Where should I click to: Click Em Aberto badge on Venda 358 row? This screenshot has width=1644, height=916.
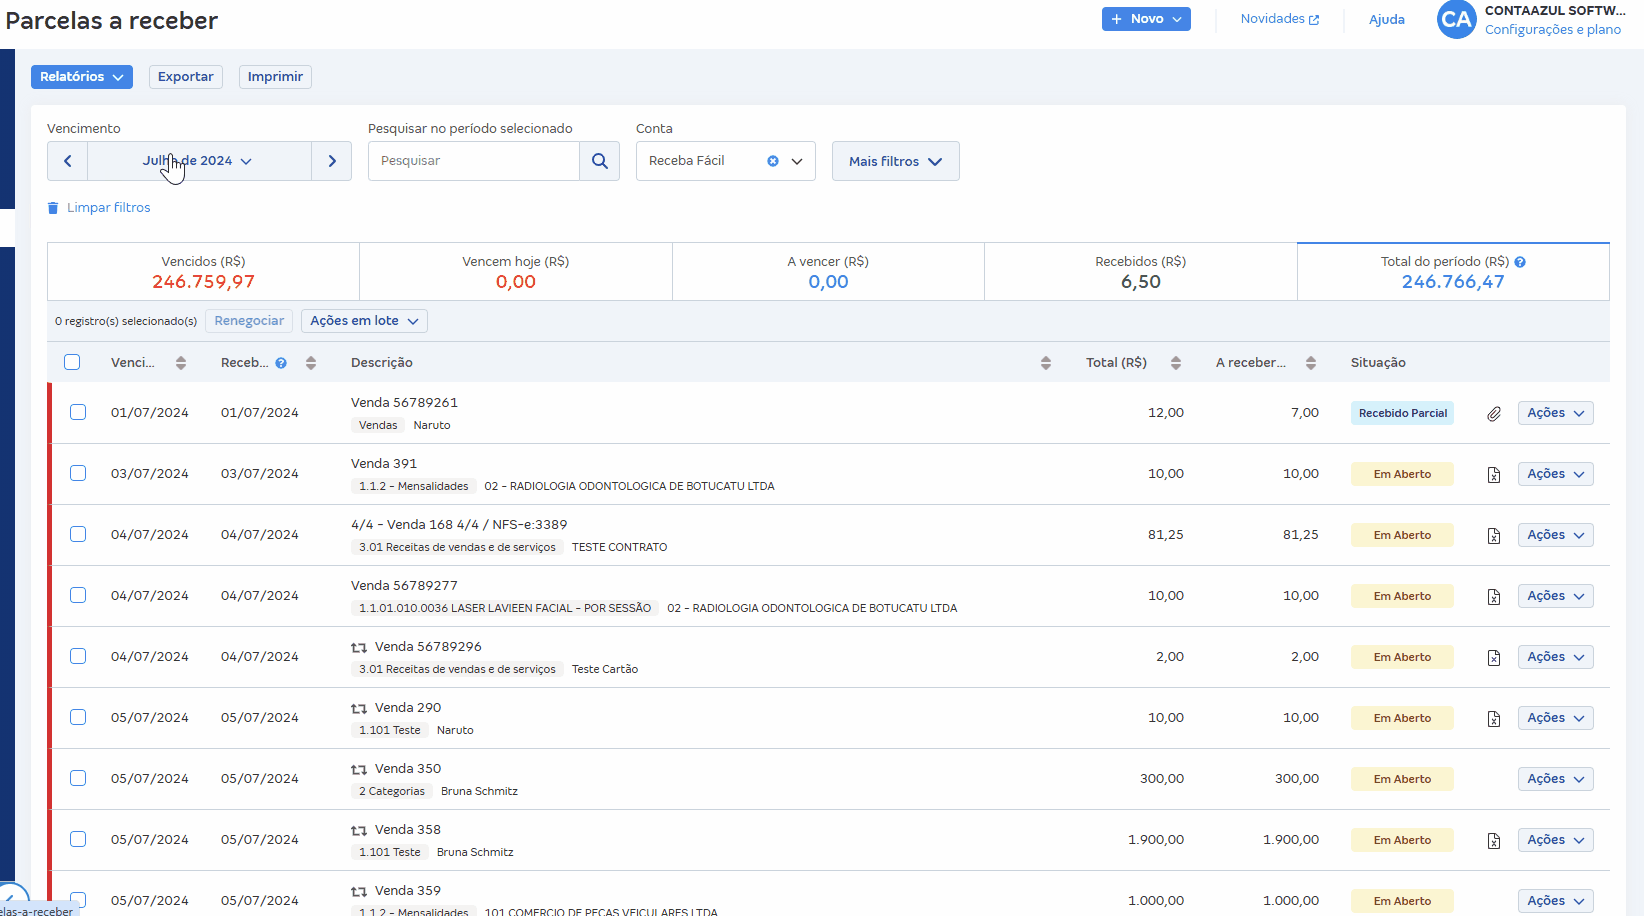click(x=1402, y=840)
